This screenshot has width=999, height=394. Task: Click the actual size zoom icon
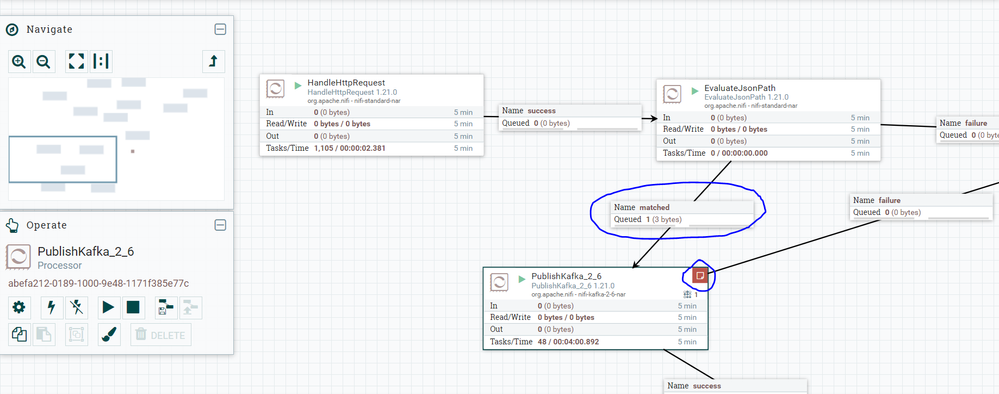[x=101, y=62]
